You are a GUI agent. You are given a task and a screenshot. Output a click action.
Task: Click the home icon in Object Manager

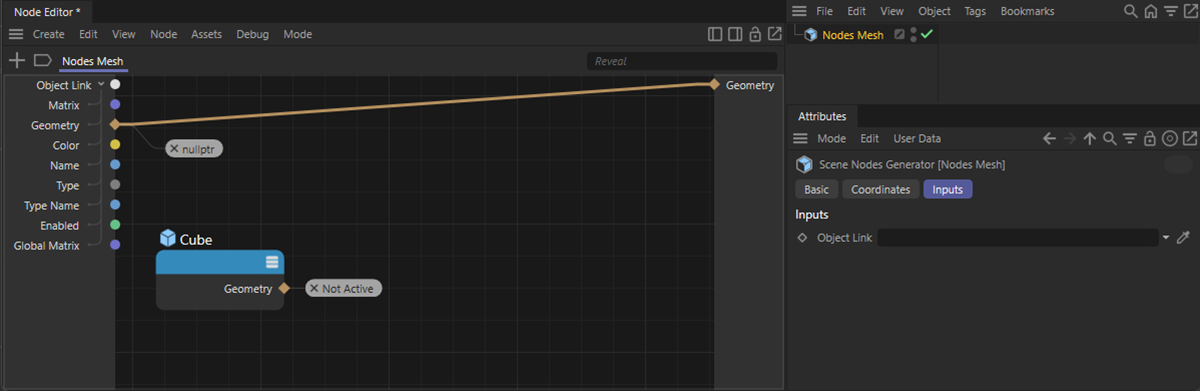tap(1151, 11)
